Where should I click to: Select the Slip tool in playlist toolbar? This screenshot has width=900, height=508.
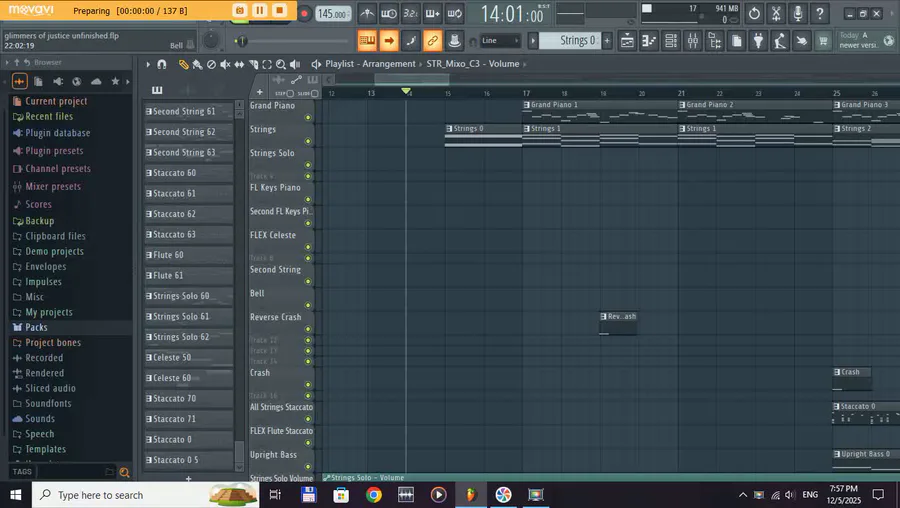coord(239,64)
